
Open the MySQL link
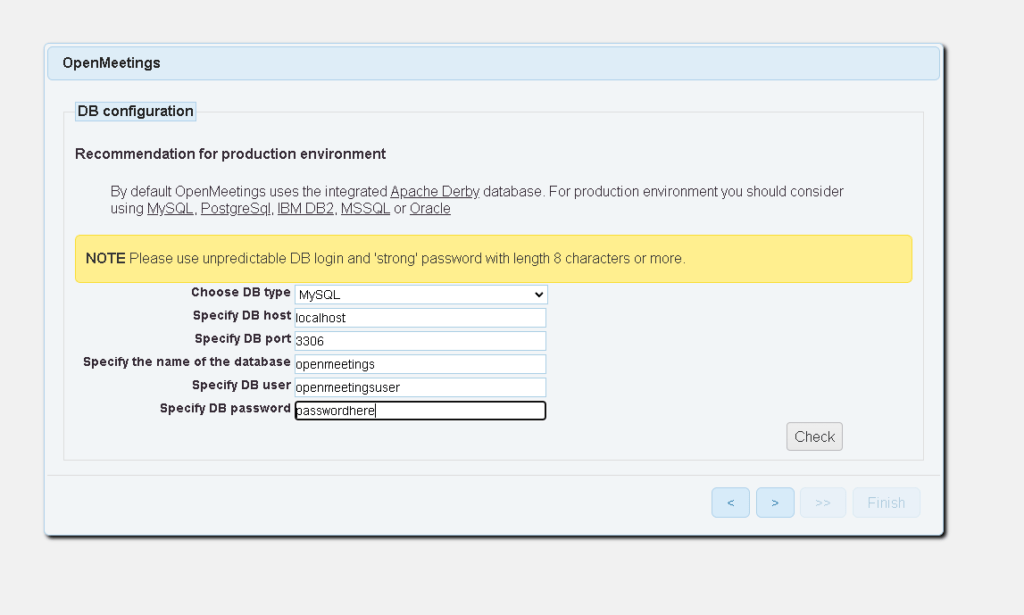pos(170,209)
